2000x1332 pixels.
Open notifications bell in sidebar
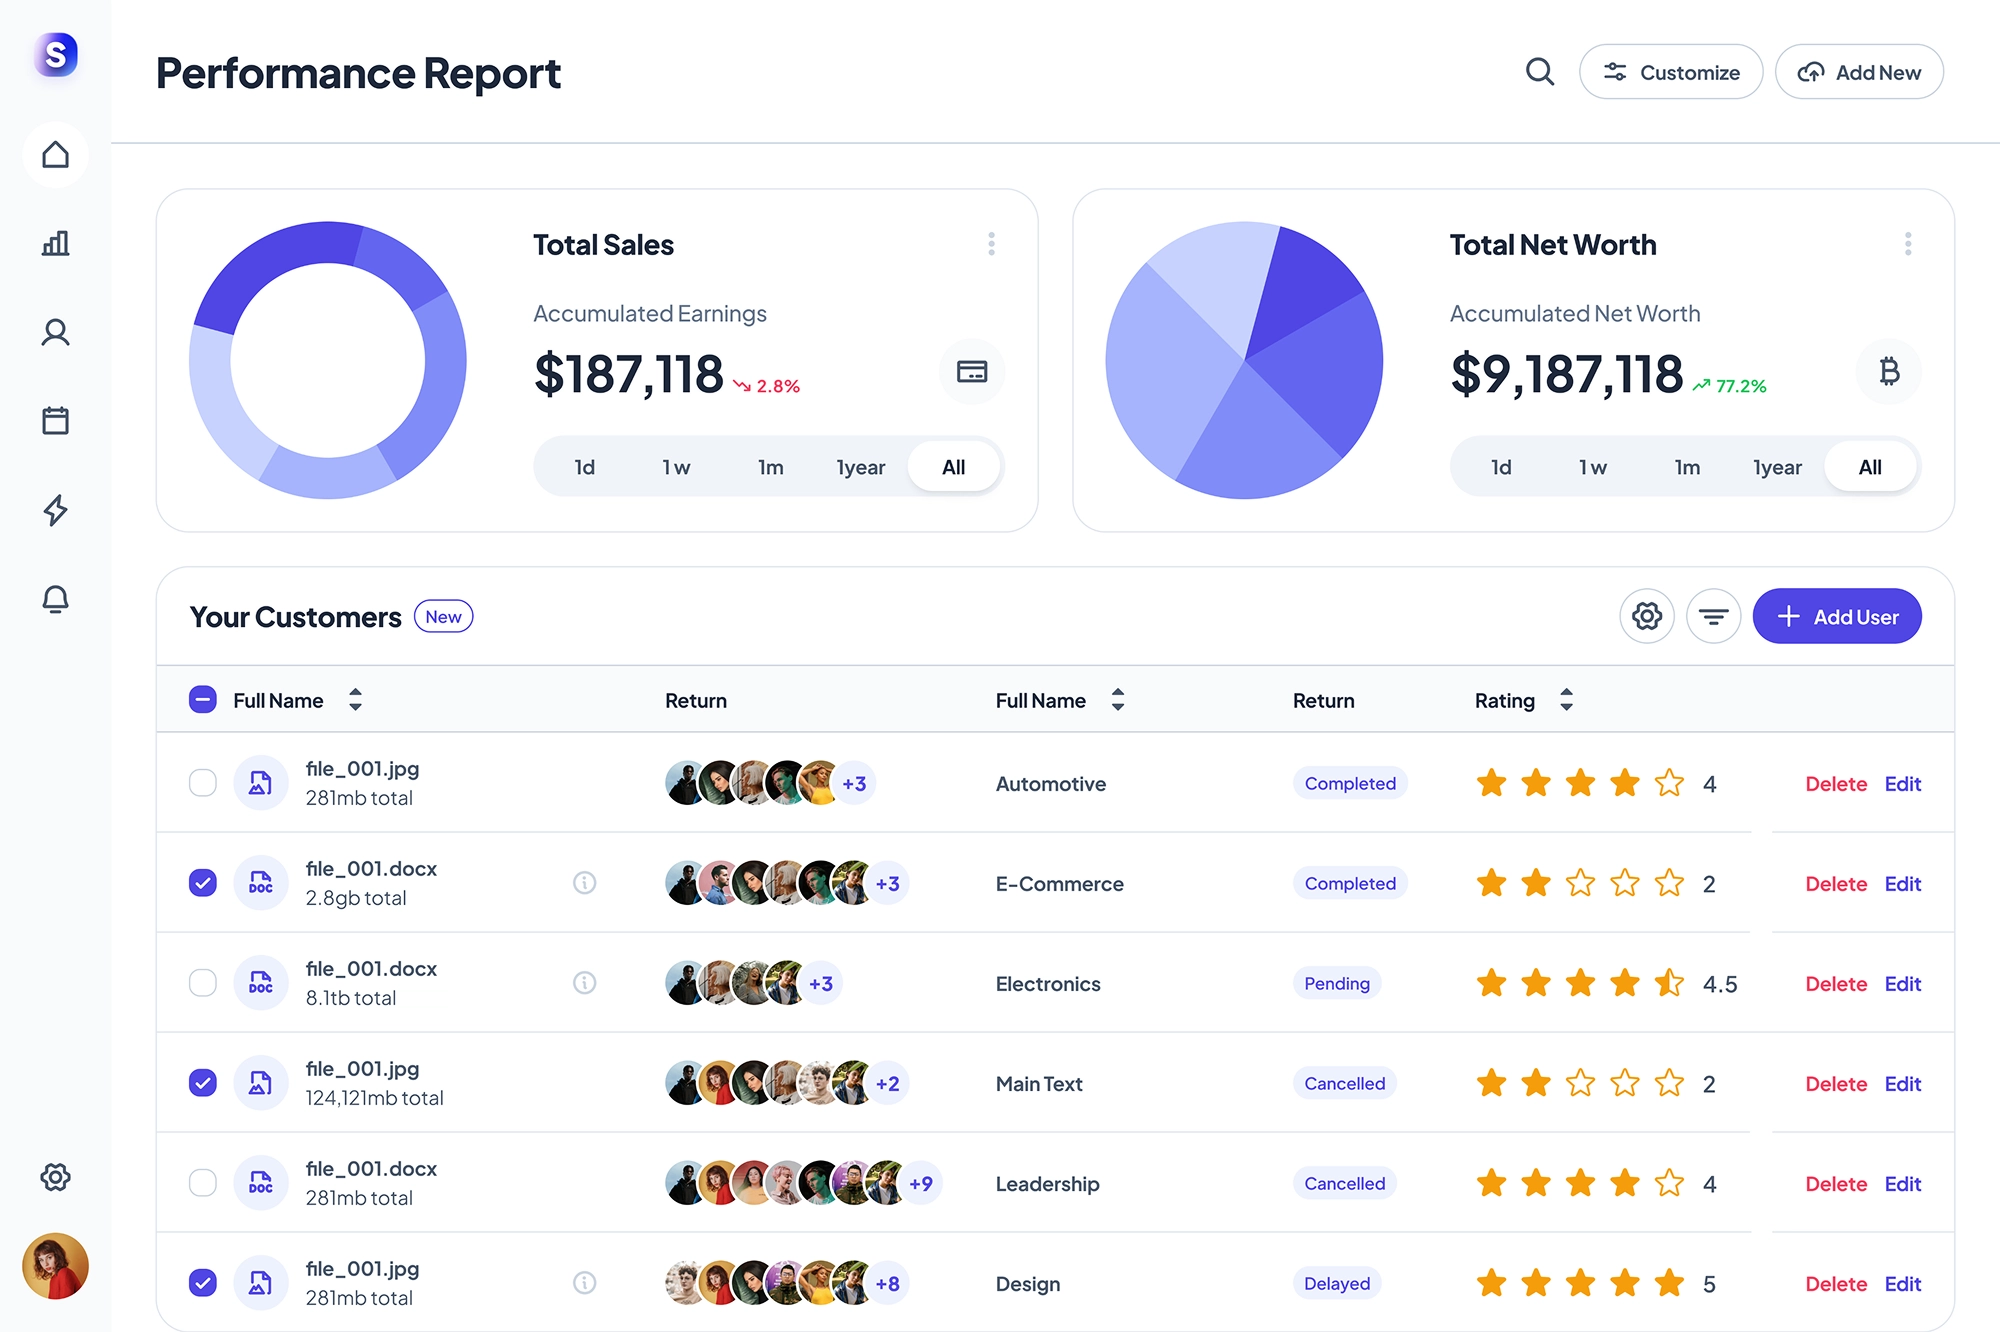tap(55, 599)
